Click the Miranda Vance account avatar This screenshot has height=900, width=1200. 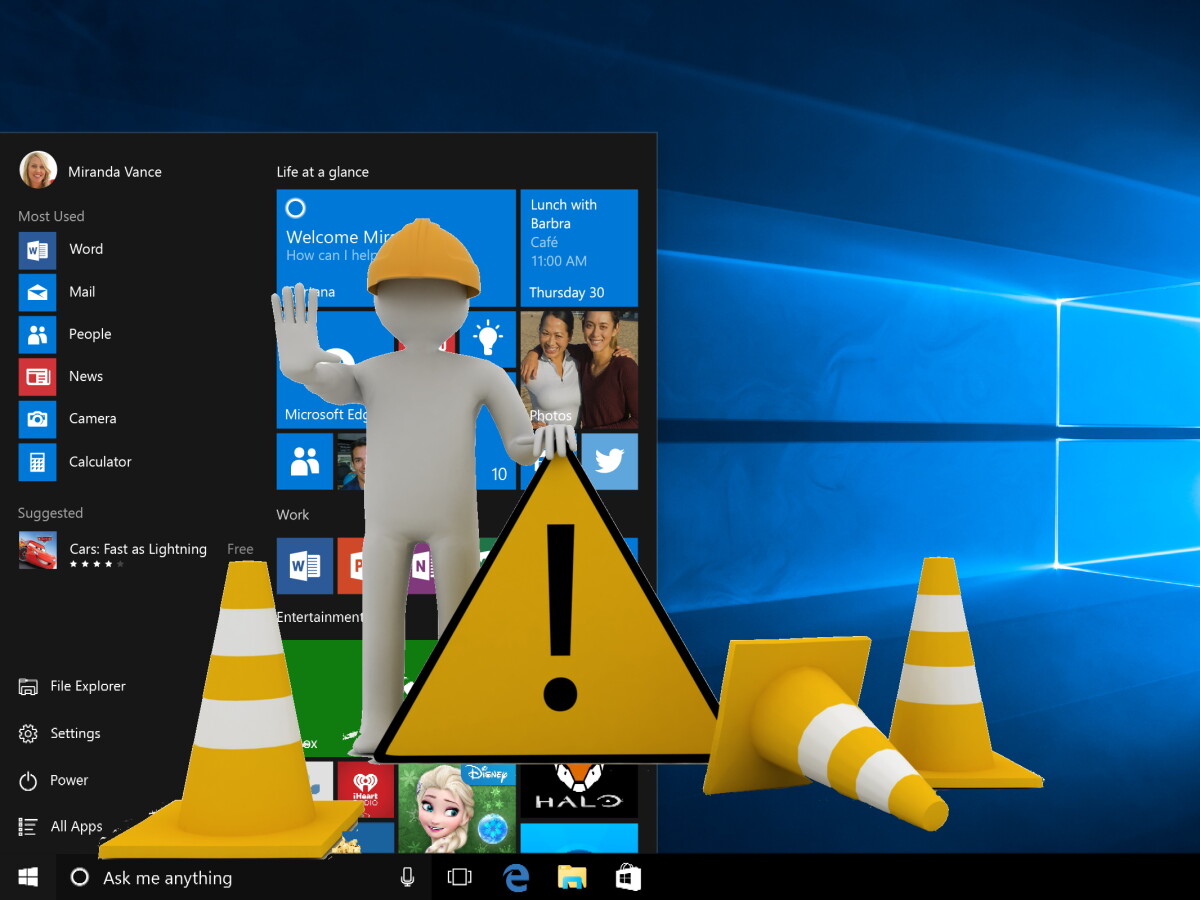coord(37,169)
